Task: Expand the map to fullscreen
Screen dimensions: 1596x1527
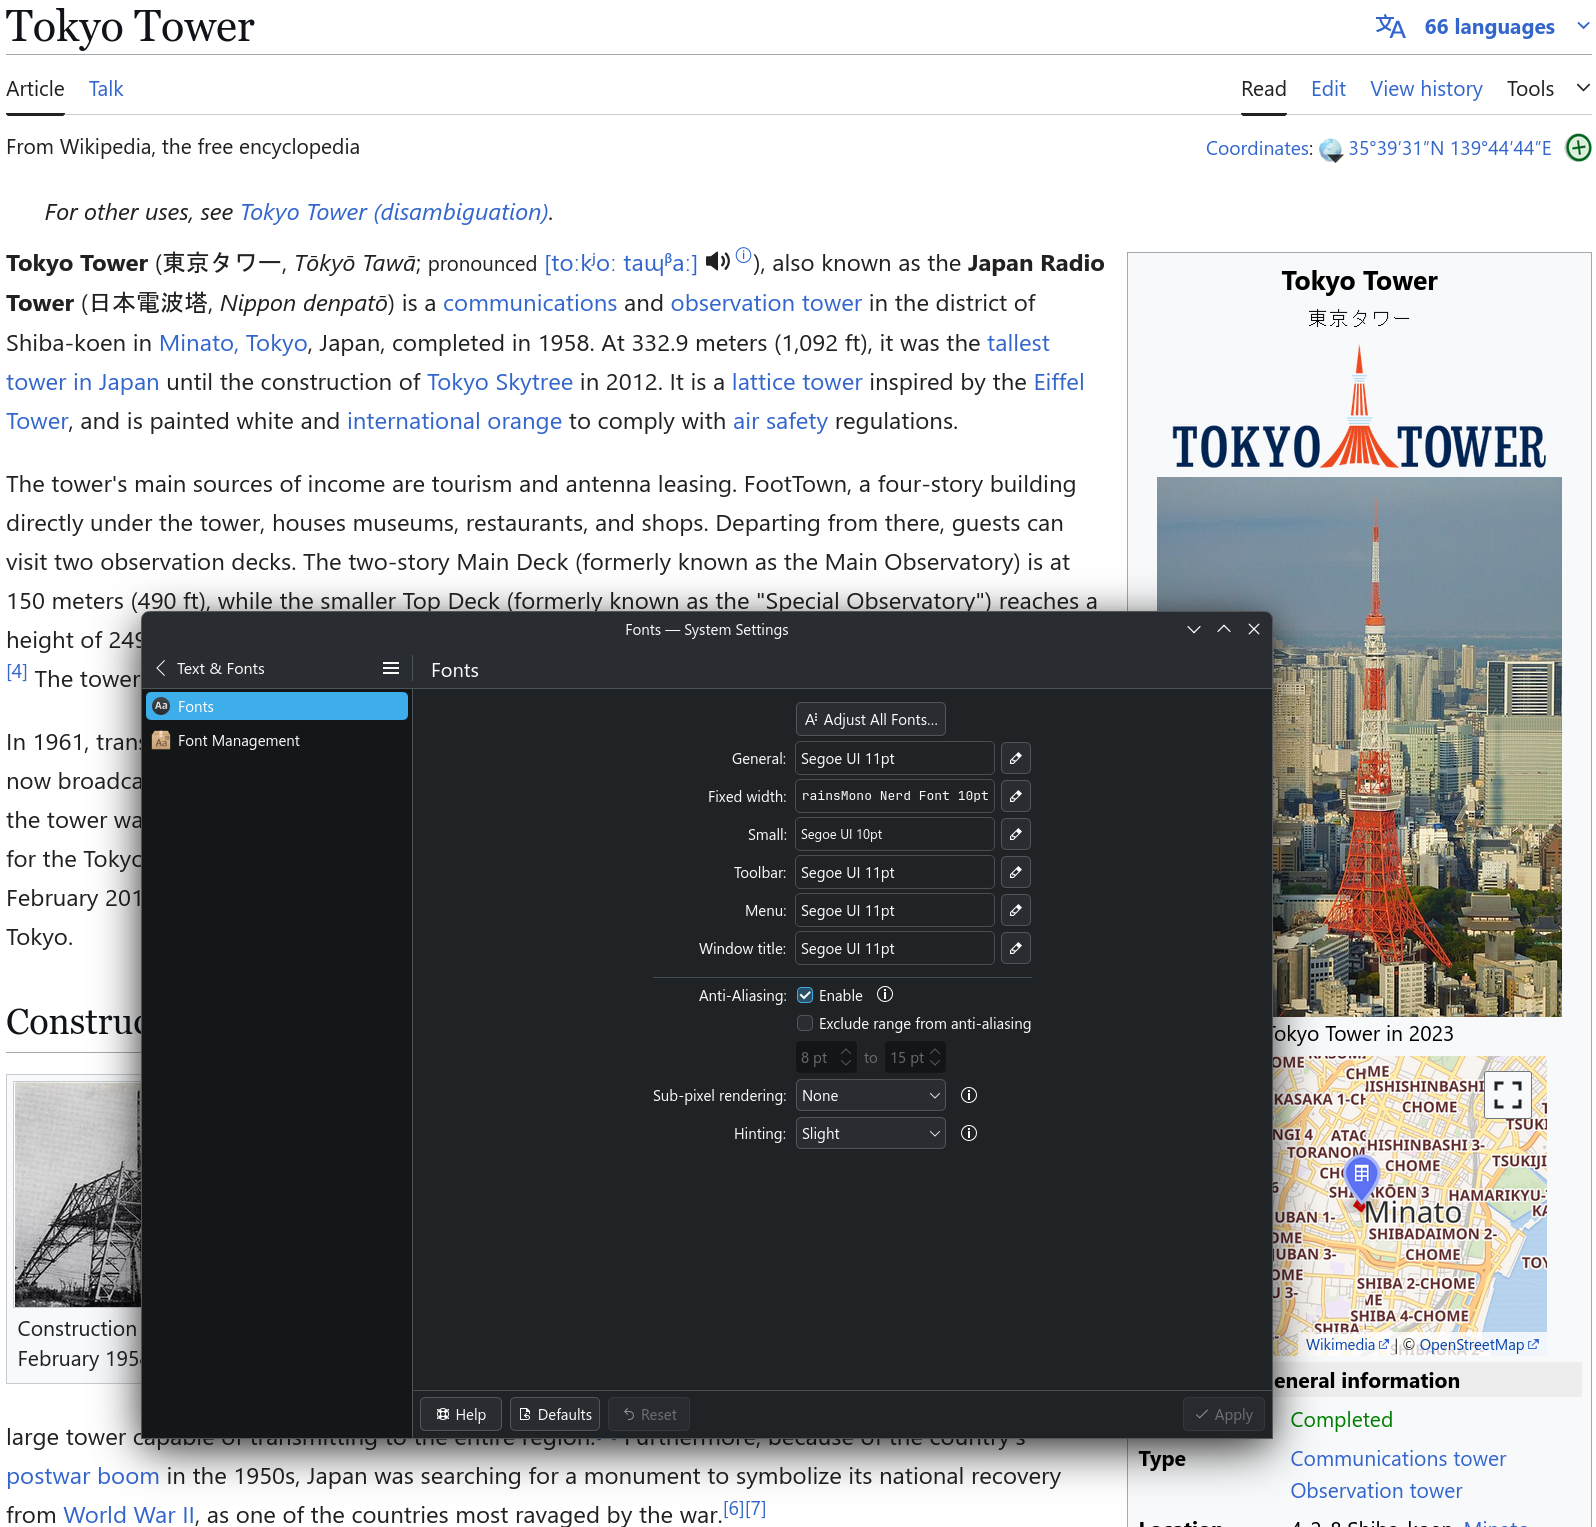Action: pyautogui.click(x=1508, y=1096)
